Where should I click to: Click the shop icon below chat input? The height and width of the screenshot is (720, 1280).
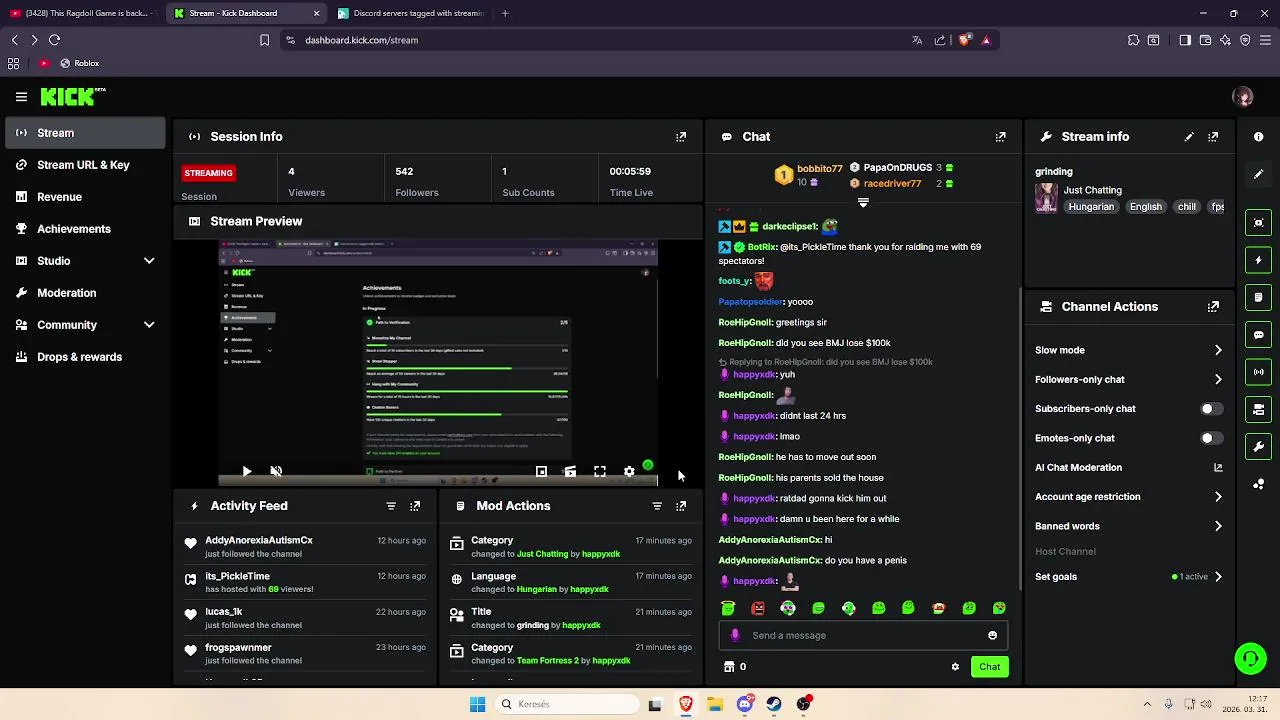729,667
